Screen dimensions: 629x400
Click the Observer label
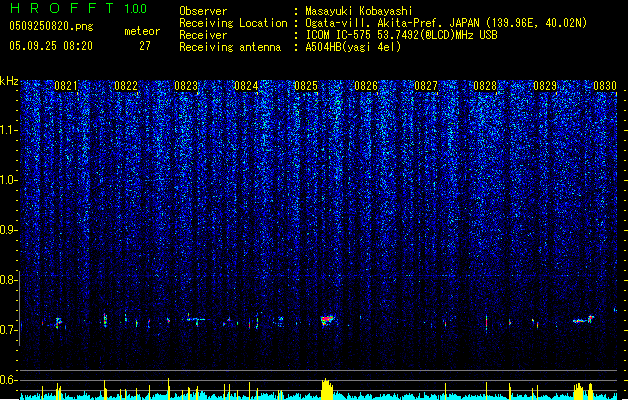coord(203,11)
